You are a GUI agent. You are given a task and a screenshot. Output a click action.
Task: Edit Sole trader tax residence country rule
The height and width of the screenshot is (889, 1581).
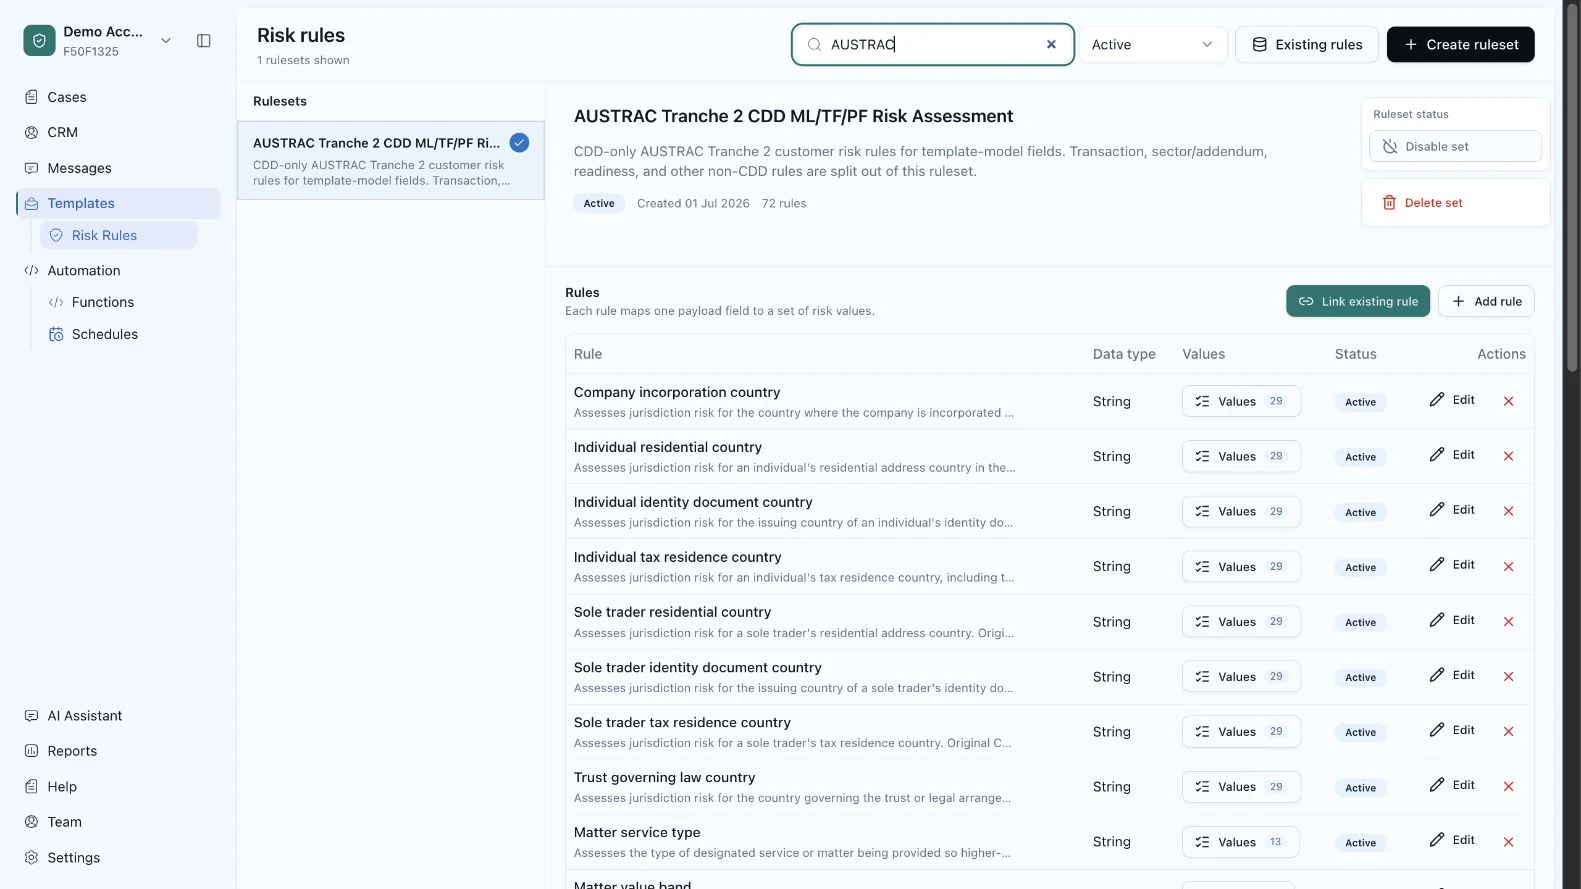tap(1452, 730)
